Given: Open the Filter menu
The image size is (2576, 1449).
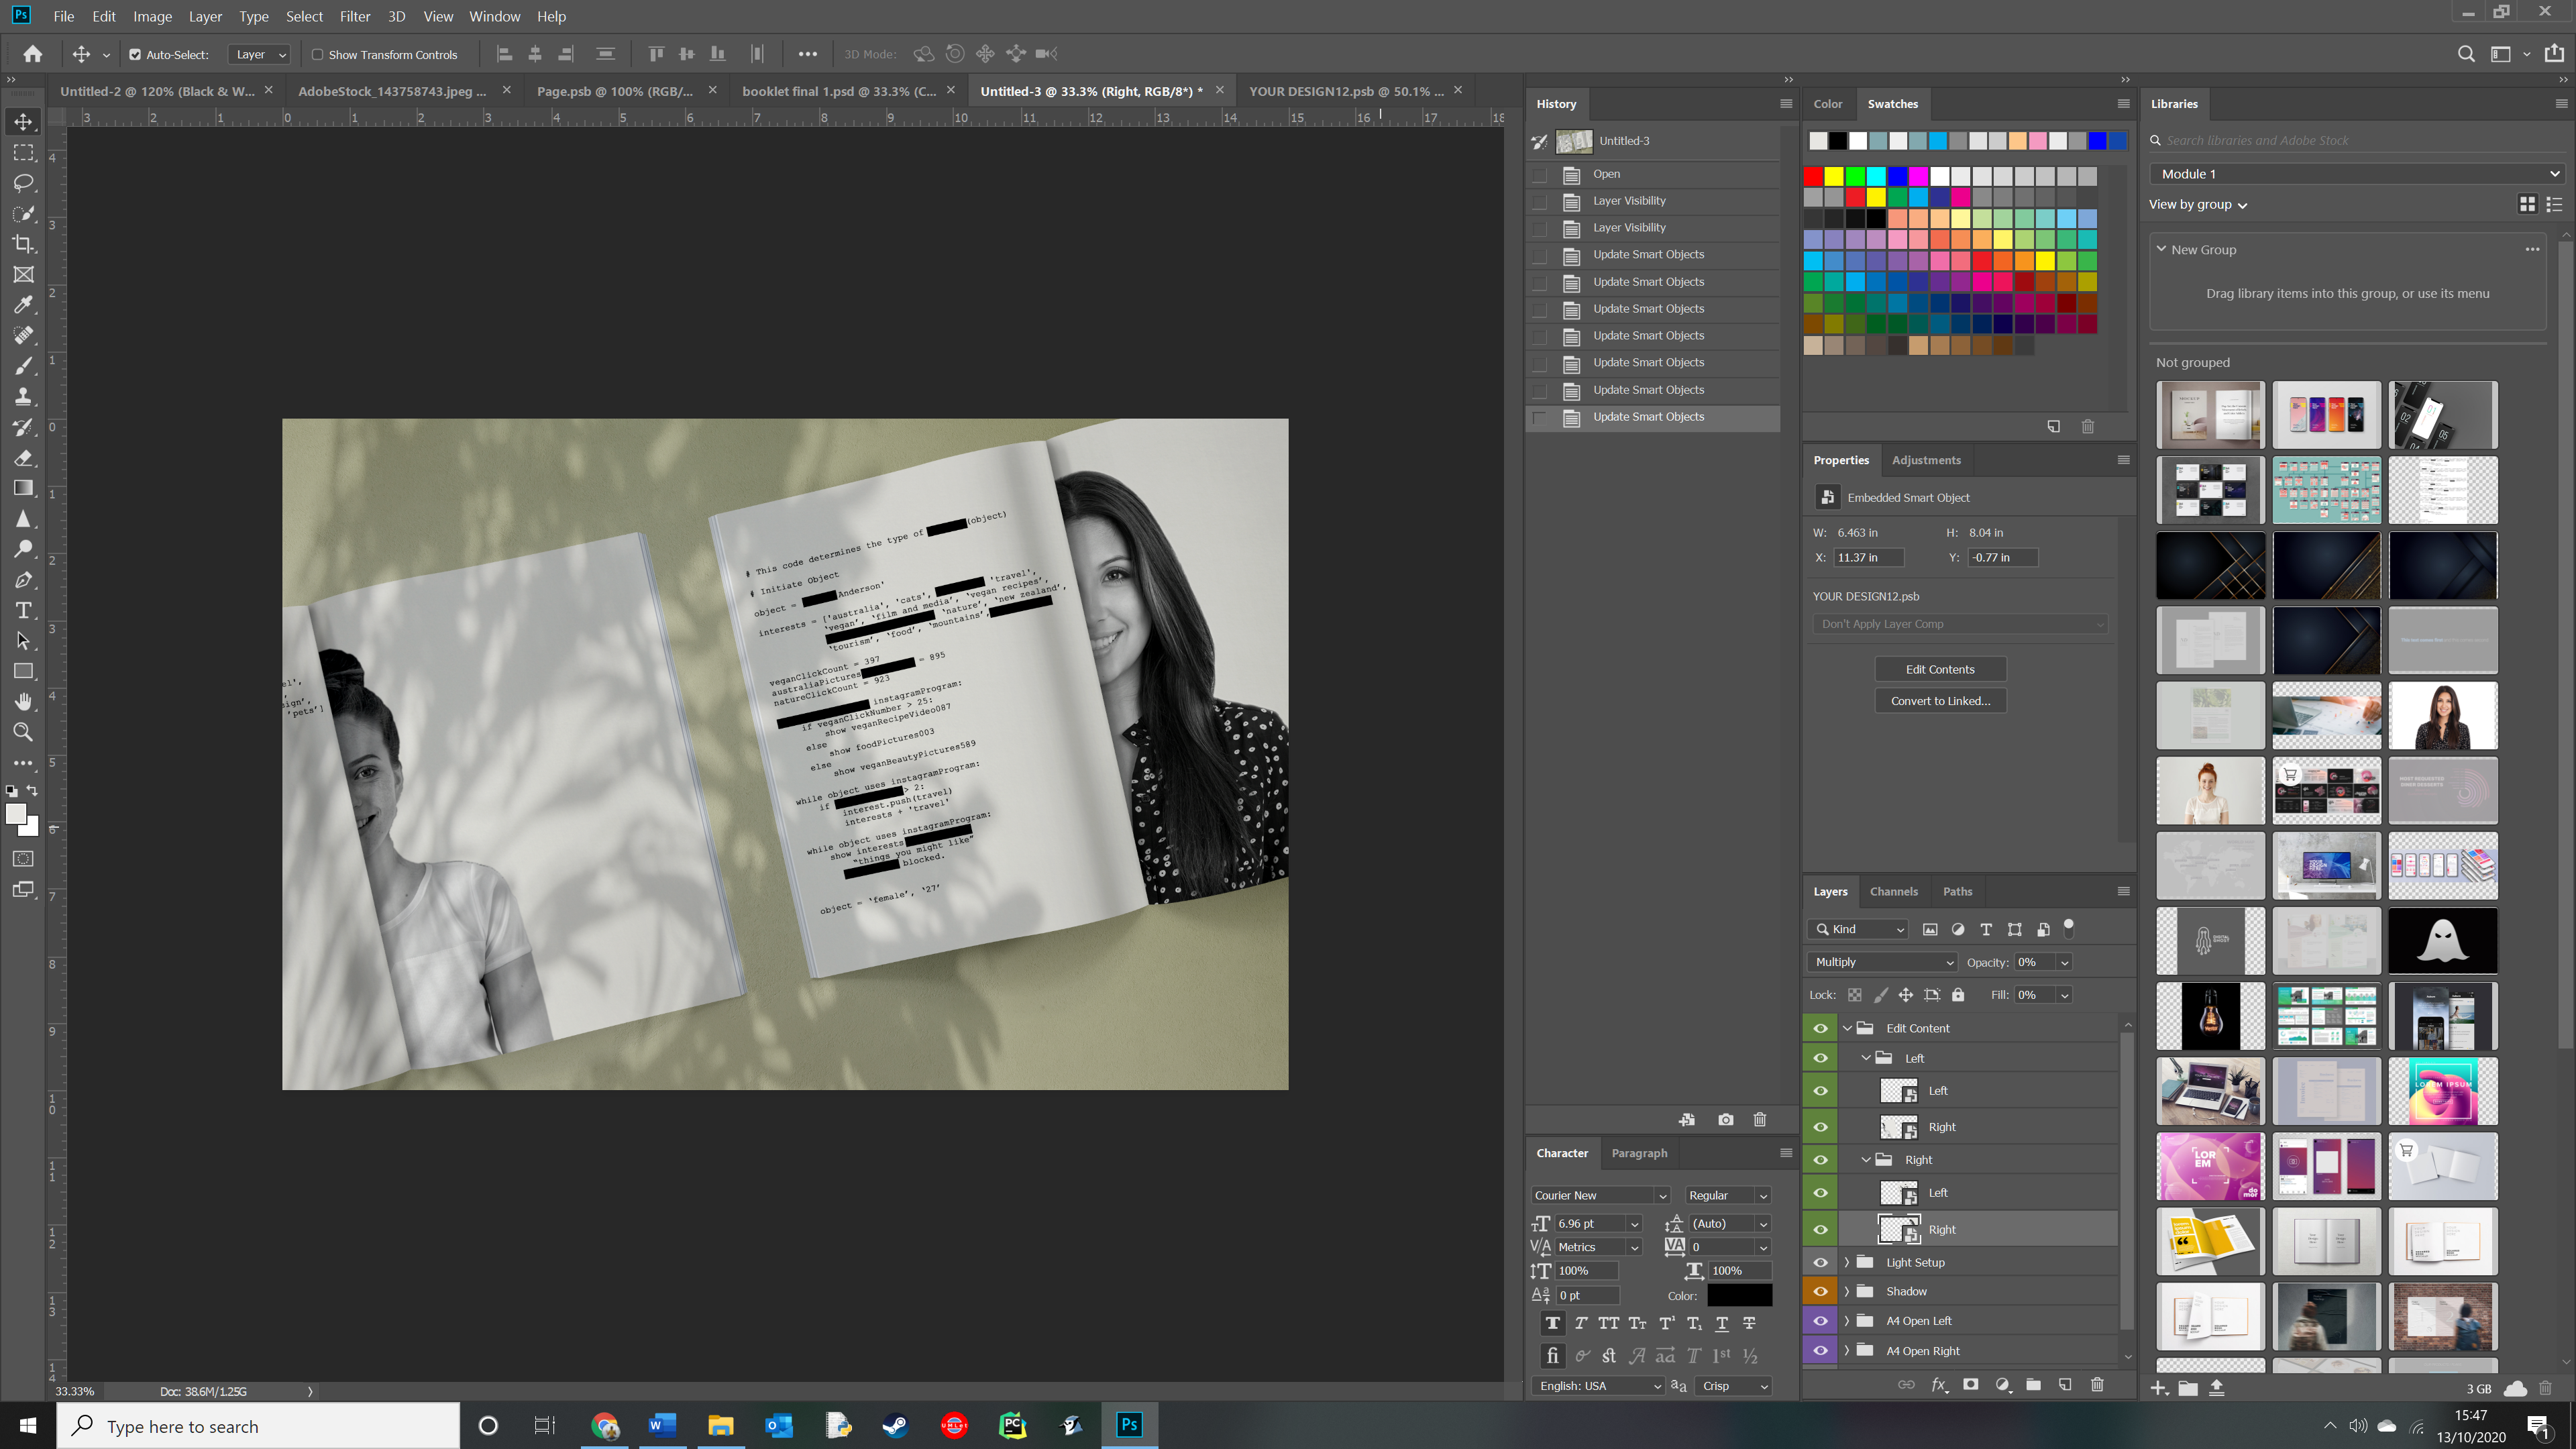Looking at the screenshot, I should coord(354,16).
